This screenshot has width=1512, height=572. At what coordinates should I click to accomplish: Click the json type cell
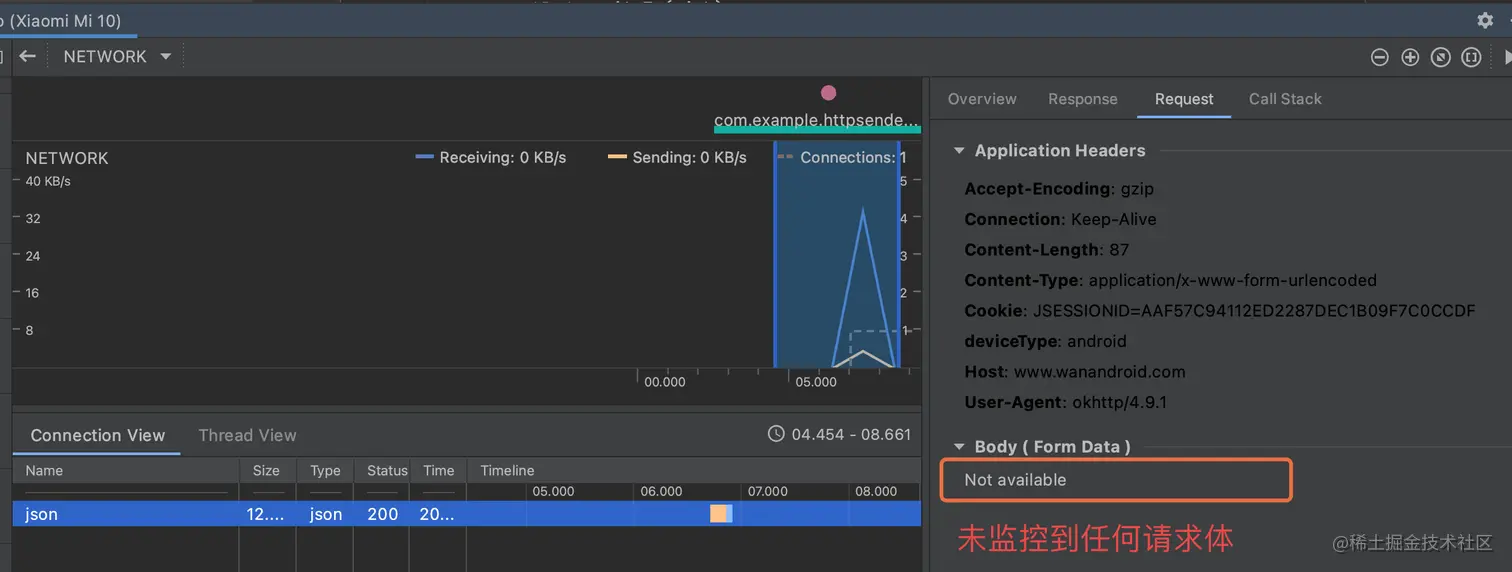(326, 514)
